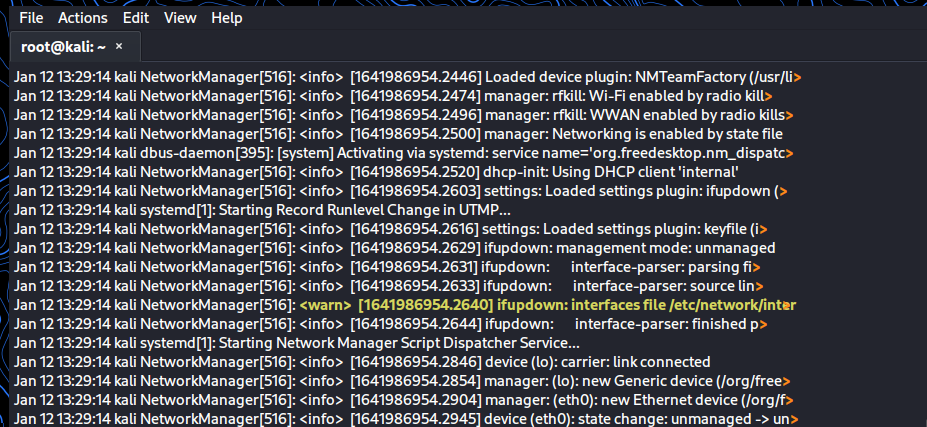927x427 pixels.
Task: Click the device (lo) carrier link connected line
Action: (x=400, y=362)
